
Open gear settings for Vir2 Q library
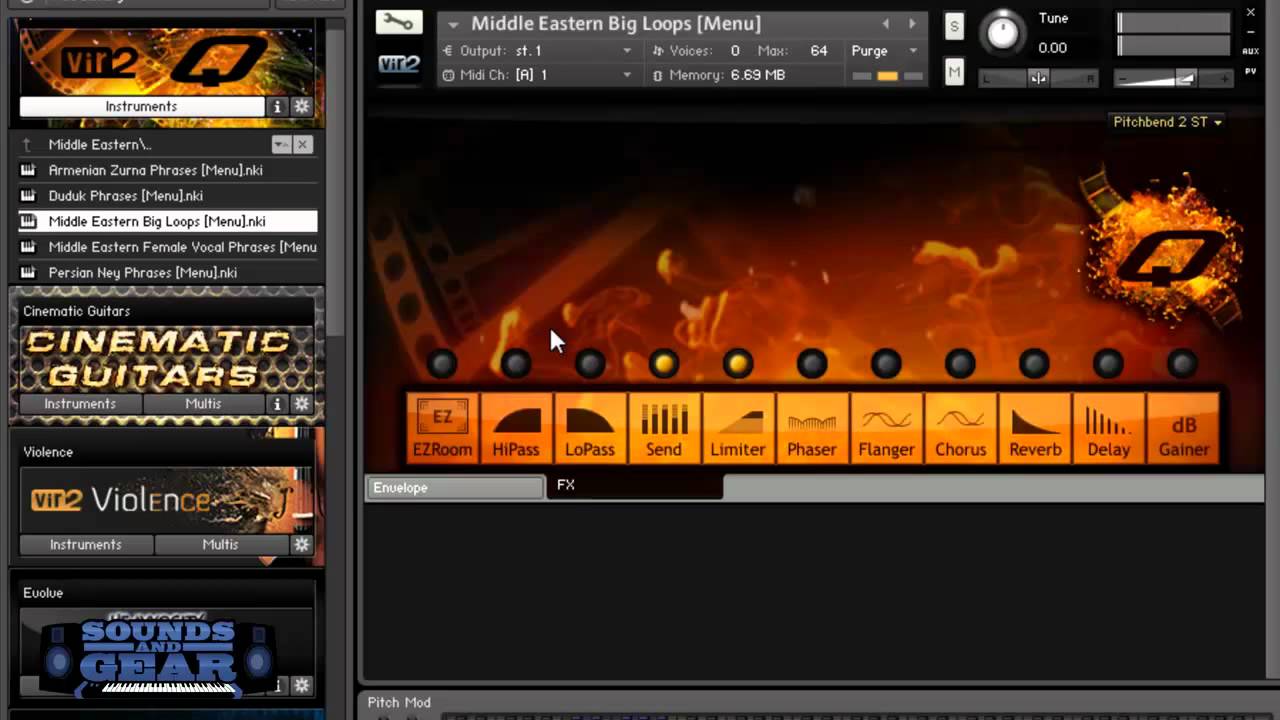[x=301, y=107]
